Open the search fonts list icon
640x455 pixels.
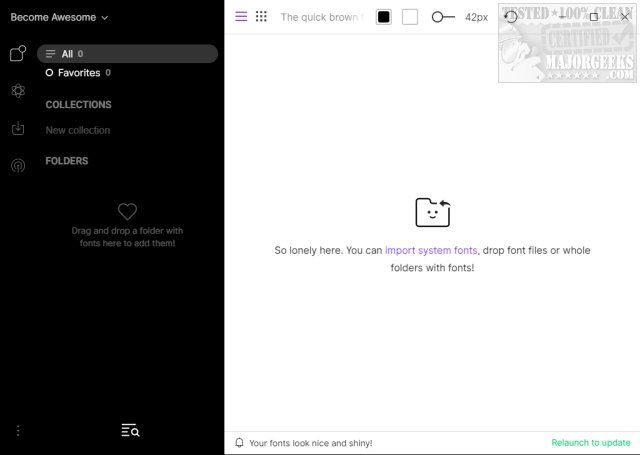pos(130,430)
